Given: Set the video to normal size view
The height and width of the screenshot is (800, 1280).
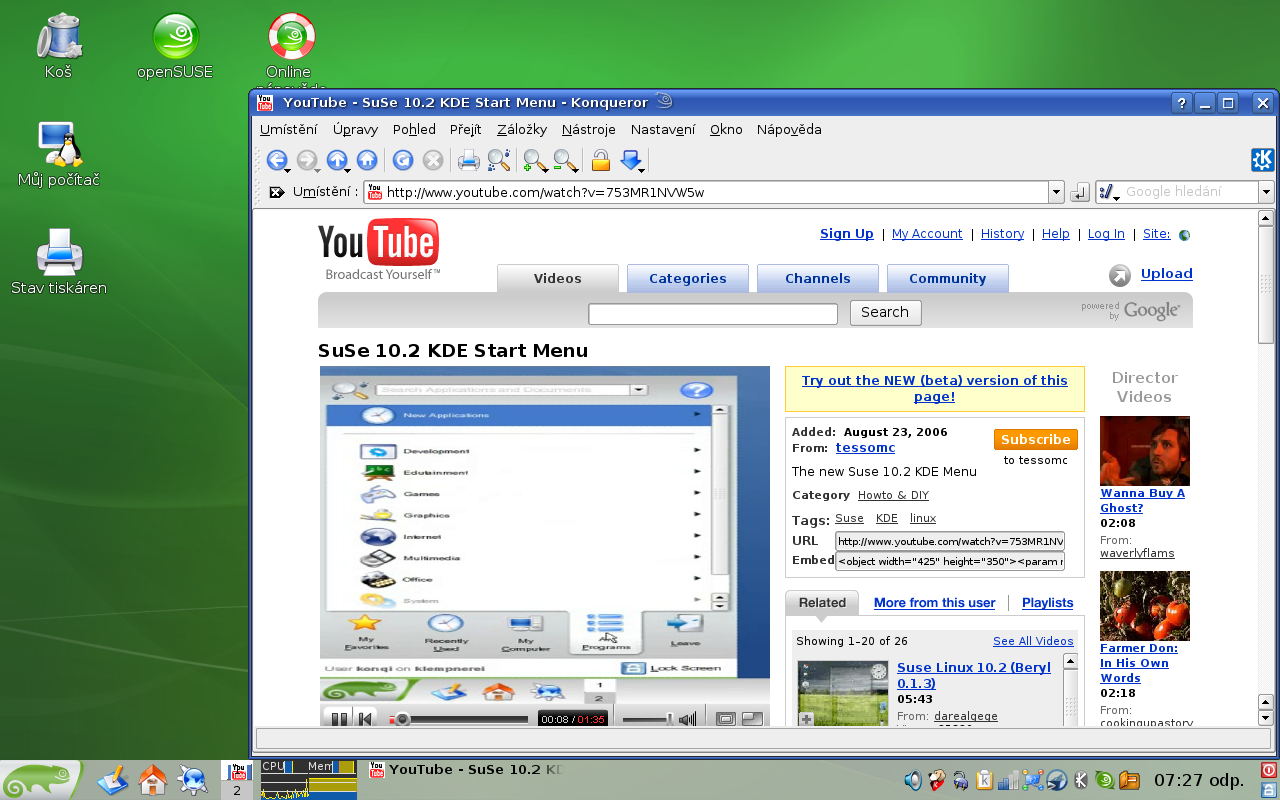Looking at the screenshot, I should click(x=726, y=719).
